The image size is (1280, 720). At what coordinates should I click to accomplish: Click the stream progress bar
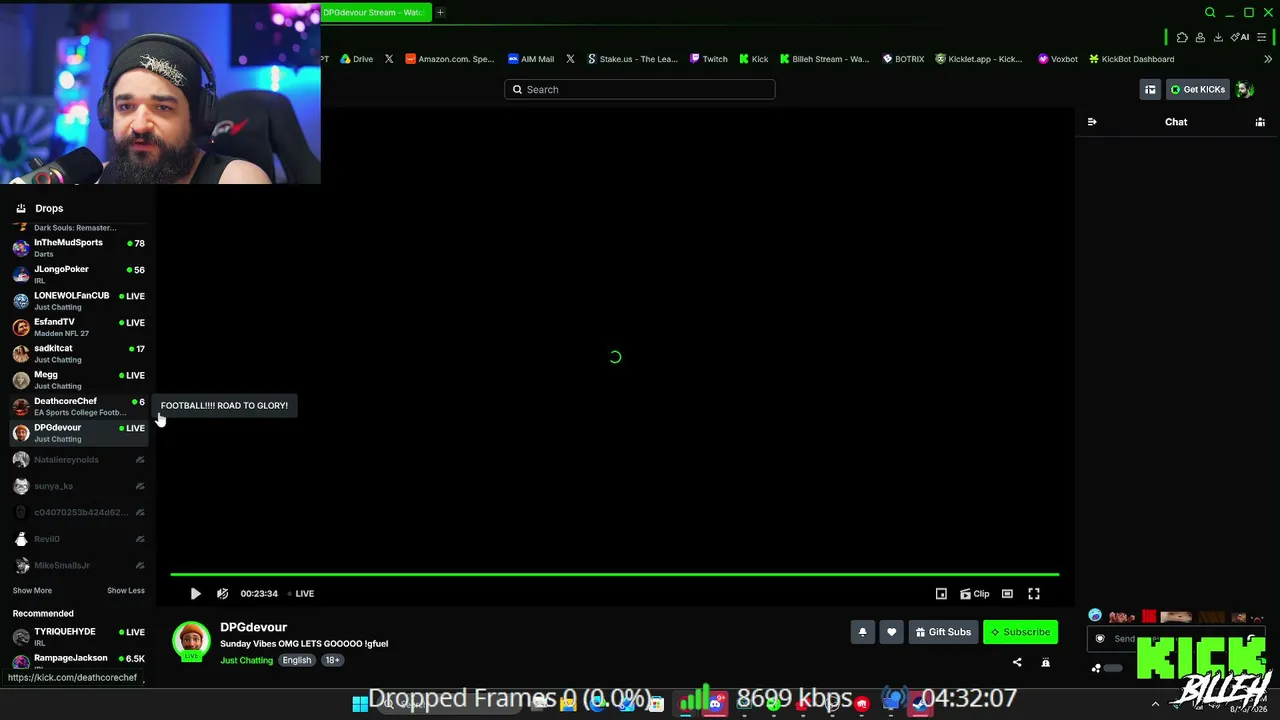coord(614,574)
